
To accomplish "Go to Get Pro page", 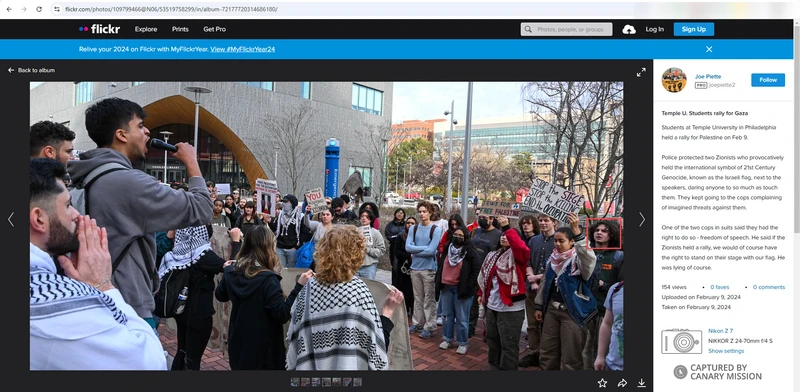I will (x=214, y=29).
